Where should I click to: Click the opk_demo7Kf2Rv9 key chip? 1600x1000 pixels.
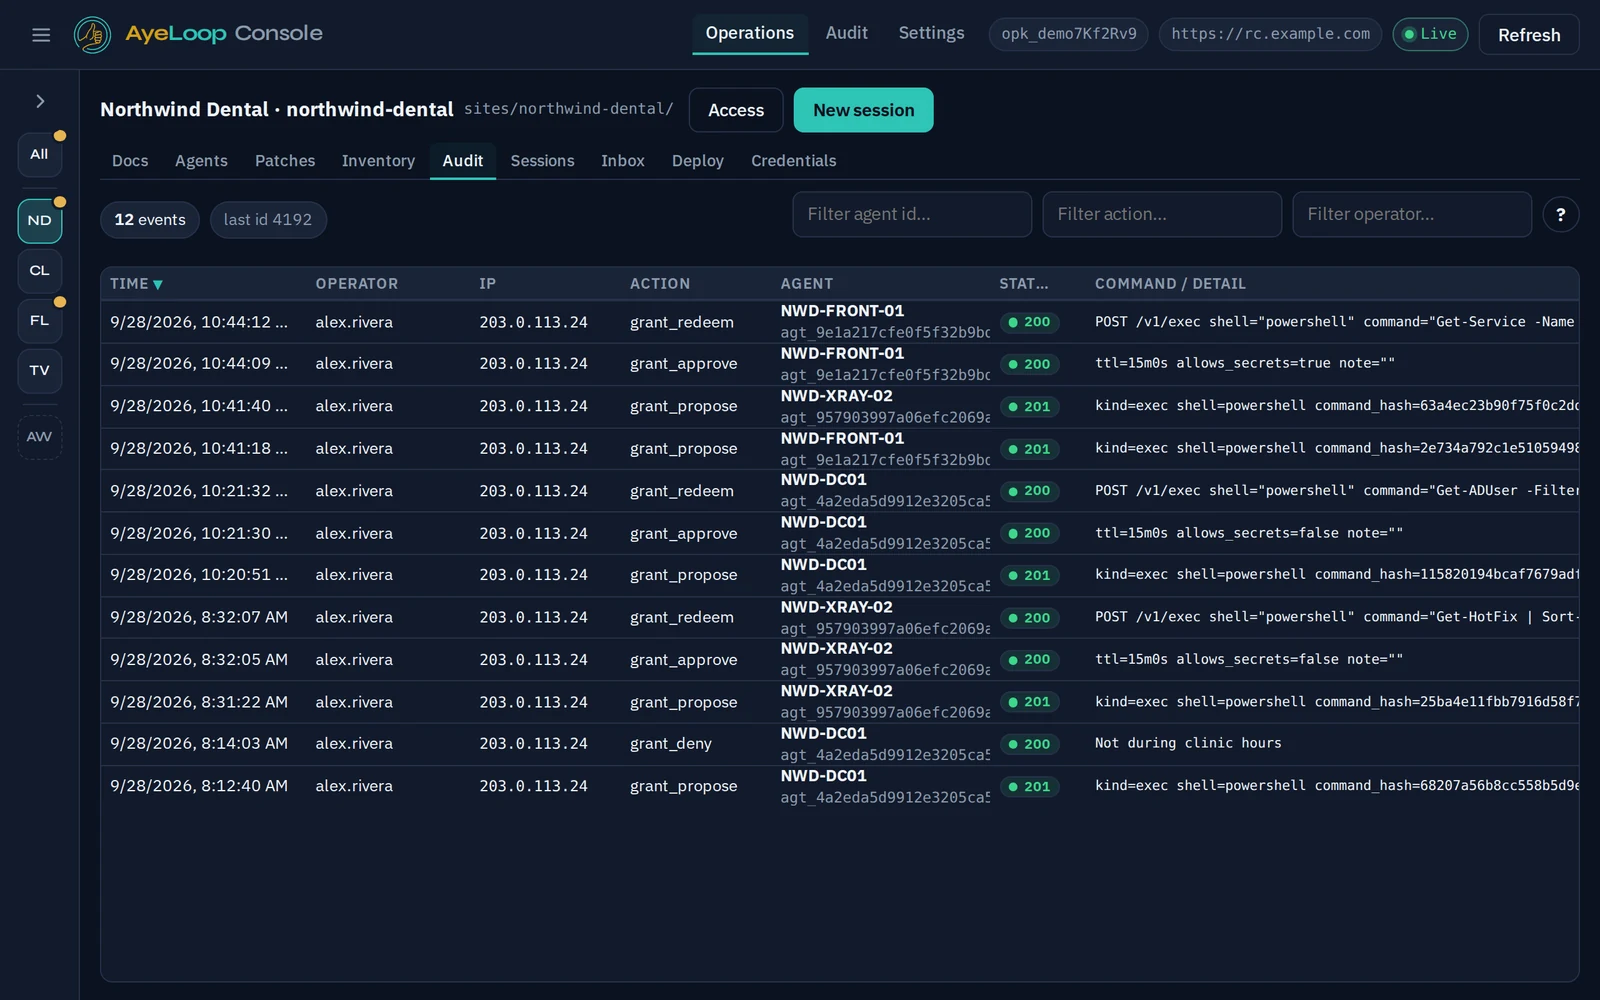(1069, 34)
